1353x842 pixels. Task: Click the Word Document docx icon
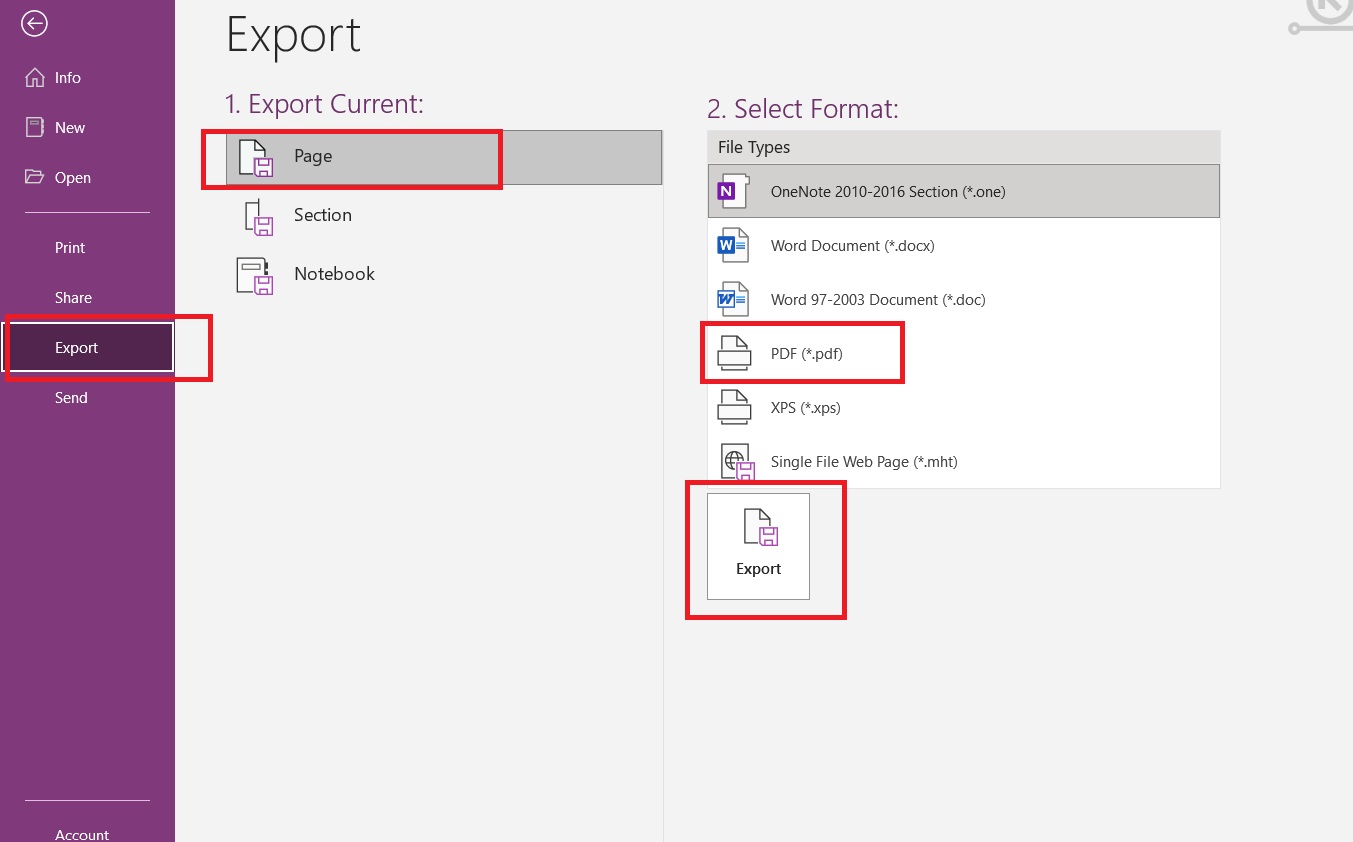[x=734, y=245]
